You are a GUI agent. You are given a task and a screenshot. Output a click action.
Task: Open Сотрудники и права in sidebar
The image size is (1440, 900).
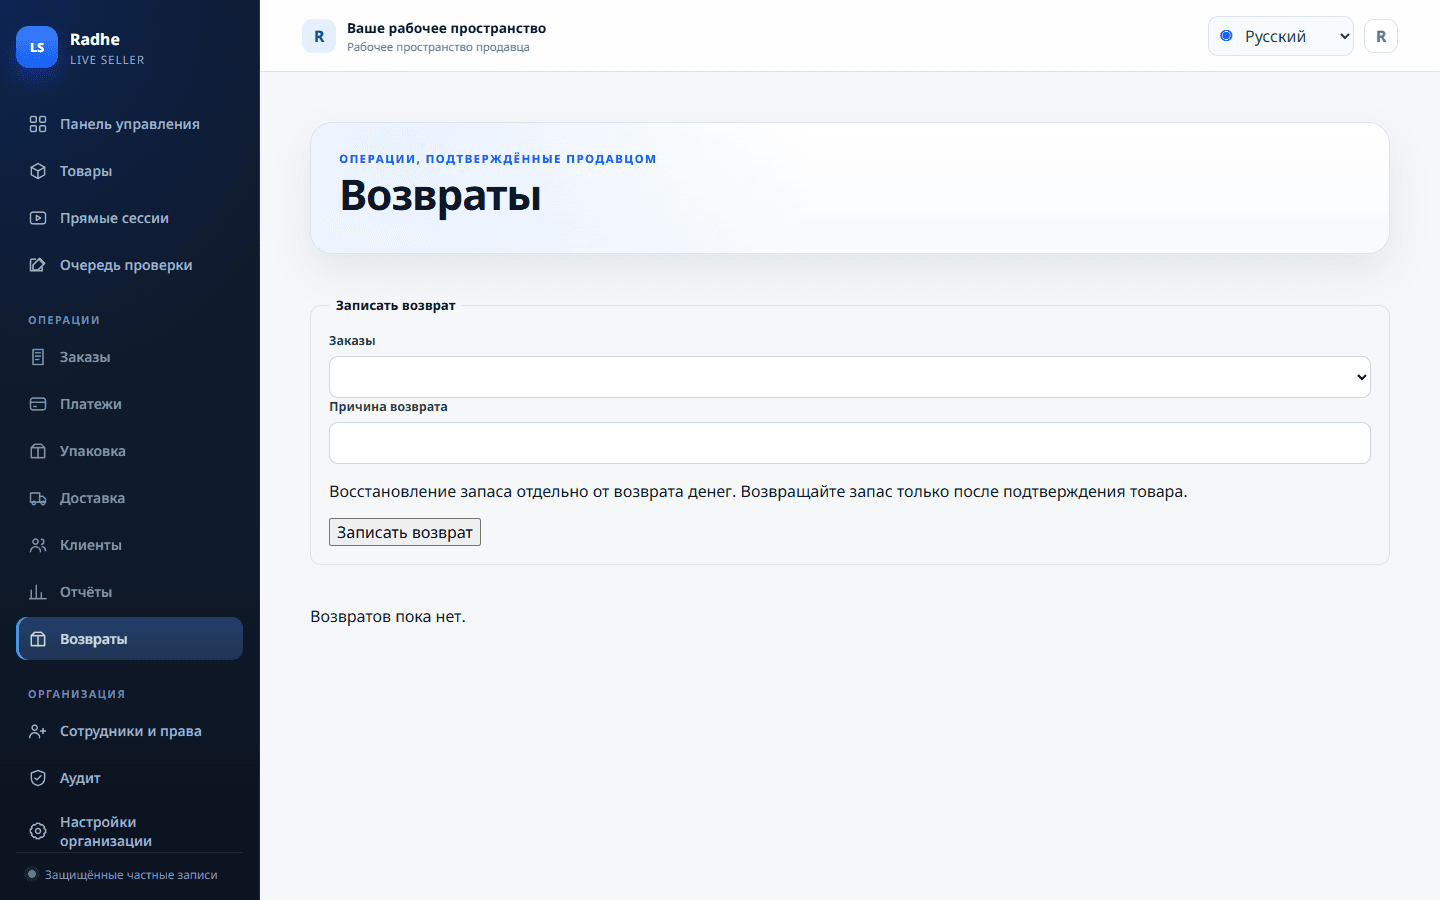coord(130,731)
